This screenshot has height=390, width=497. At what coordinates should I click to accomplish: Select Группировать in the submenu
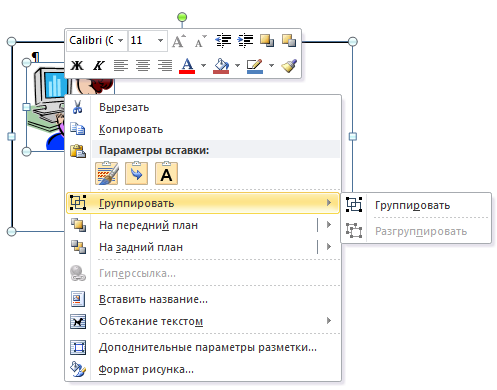coord(416,205)
